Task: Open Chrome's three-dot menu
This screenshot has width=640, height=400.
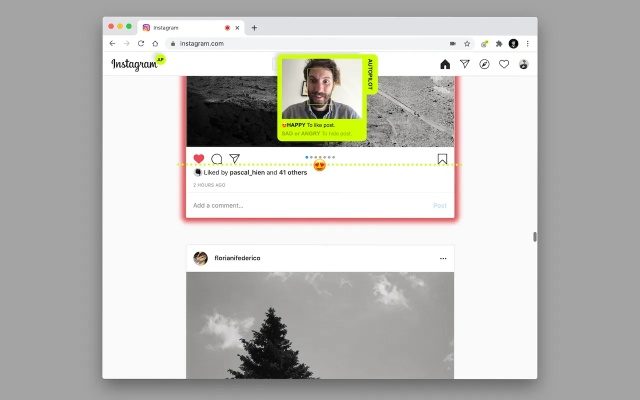Action: tap(527, 44)
